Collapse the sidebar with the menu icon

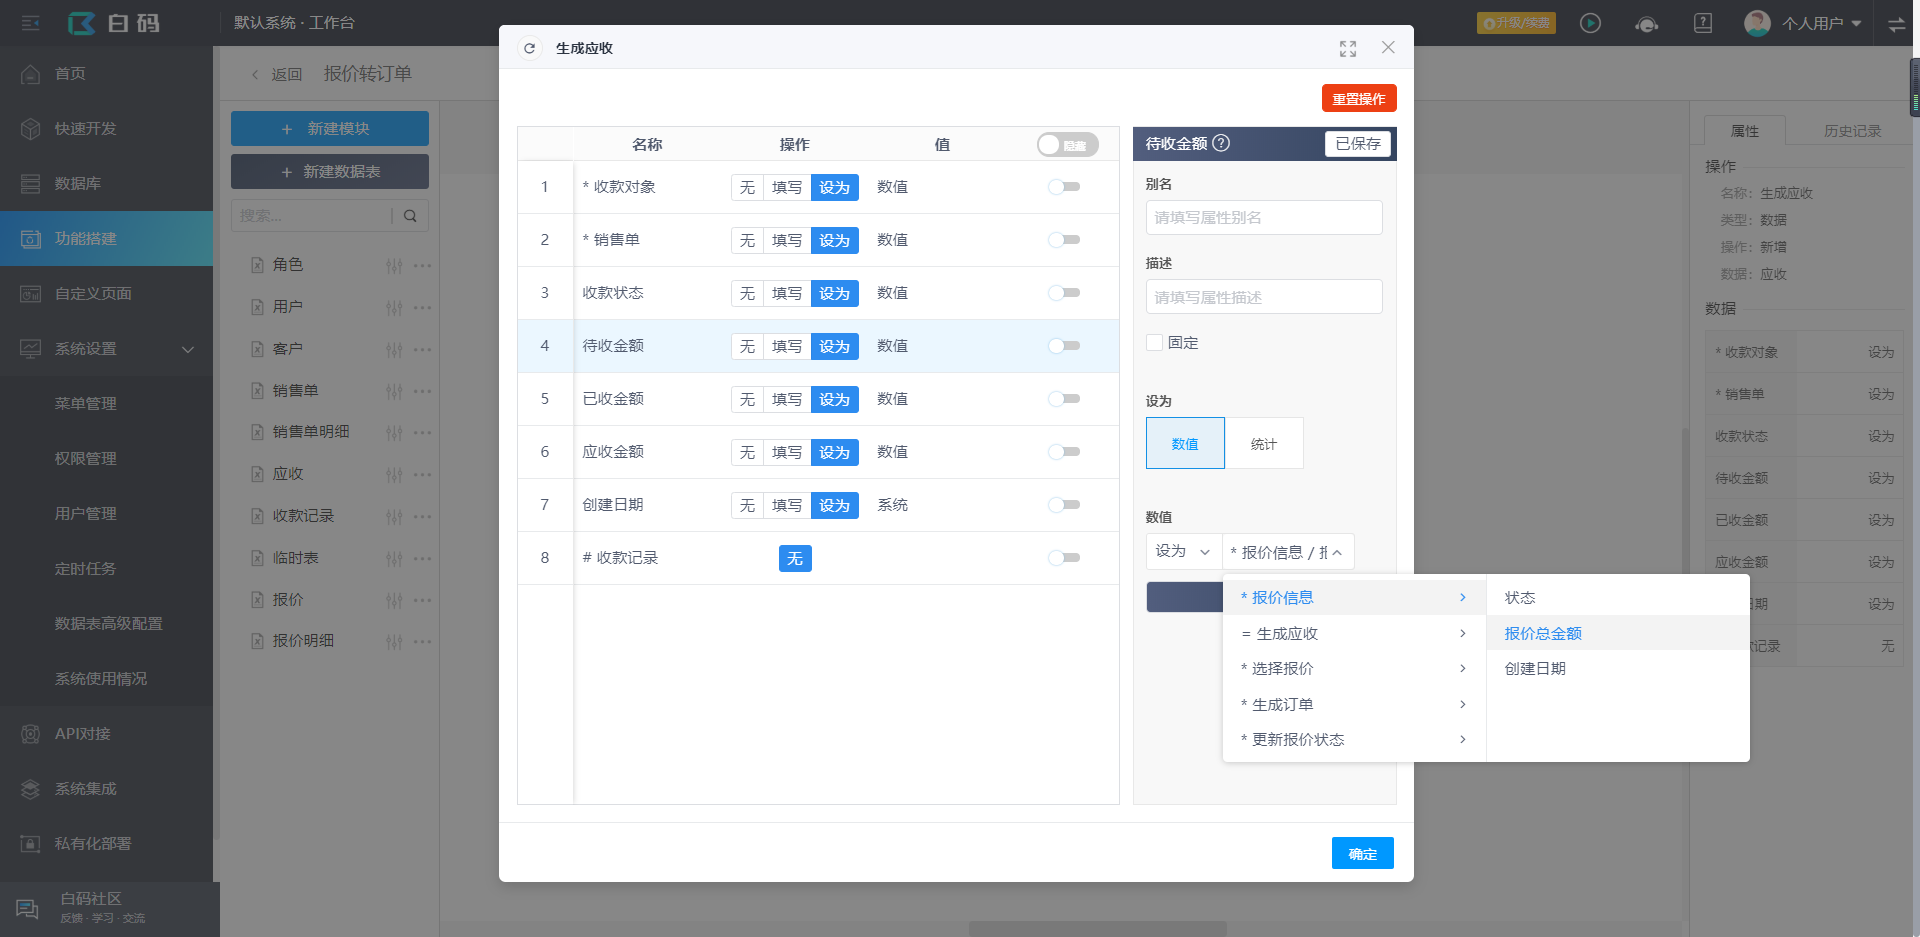point(31,23)
